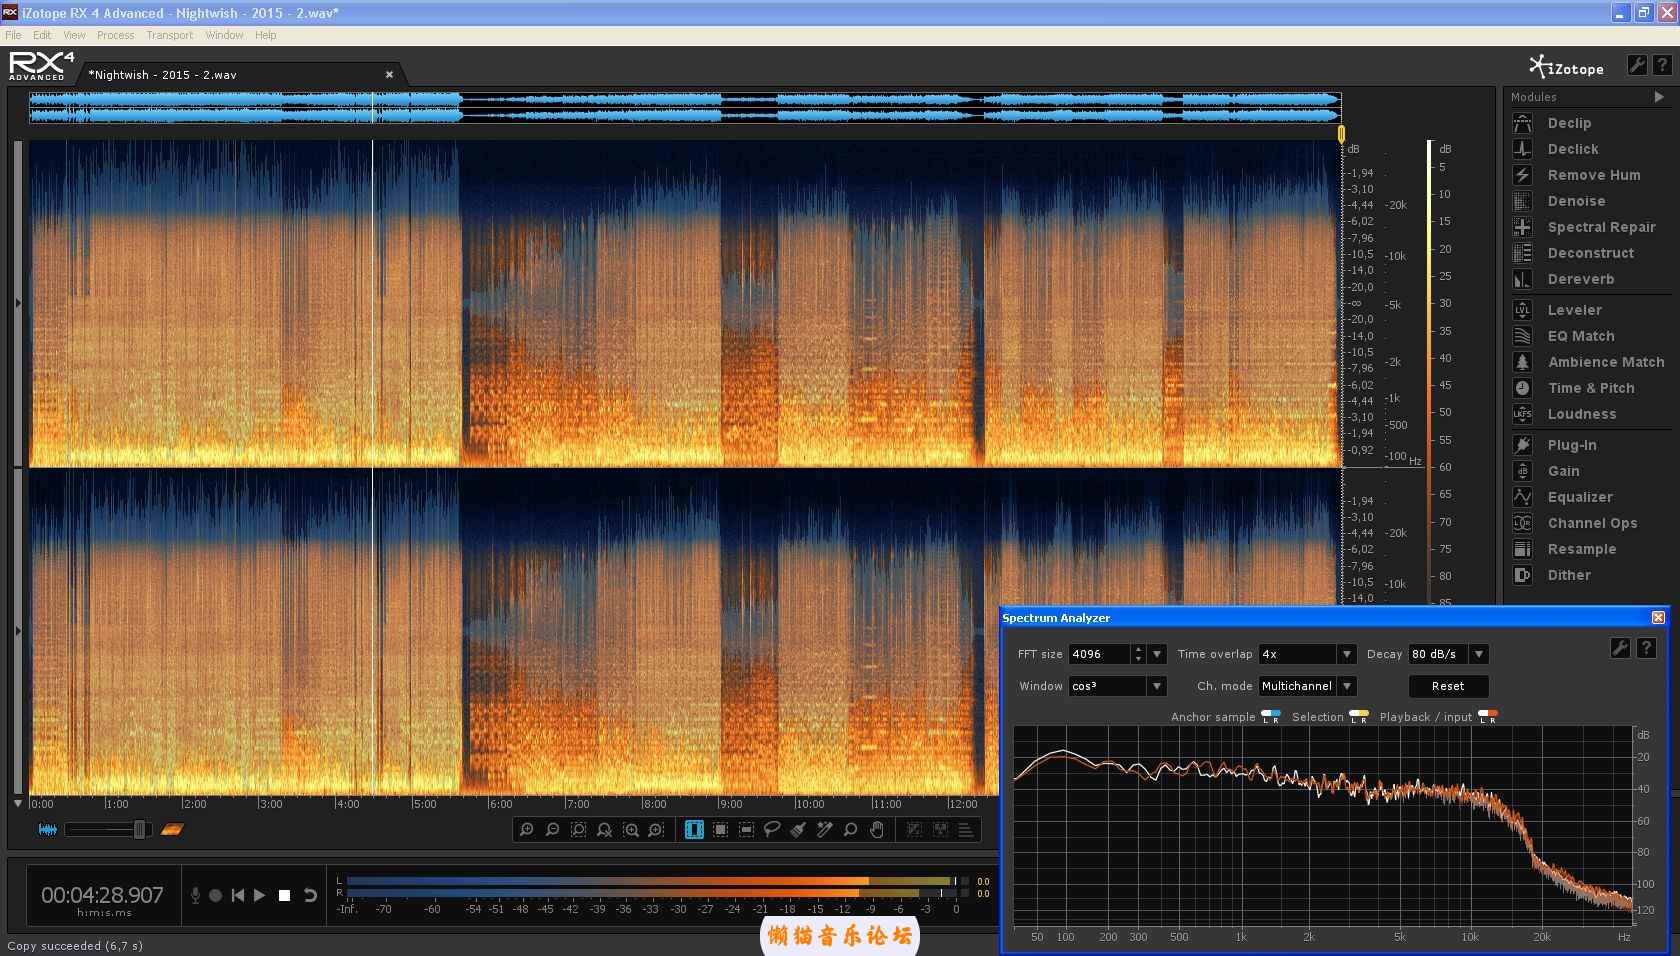Image resolution: width=1680 pixels, height=956 pixels.
Task: Open the Channel Ops module
Action: point(1590,523)
